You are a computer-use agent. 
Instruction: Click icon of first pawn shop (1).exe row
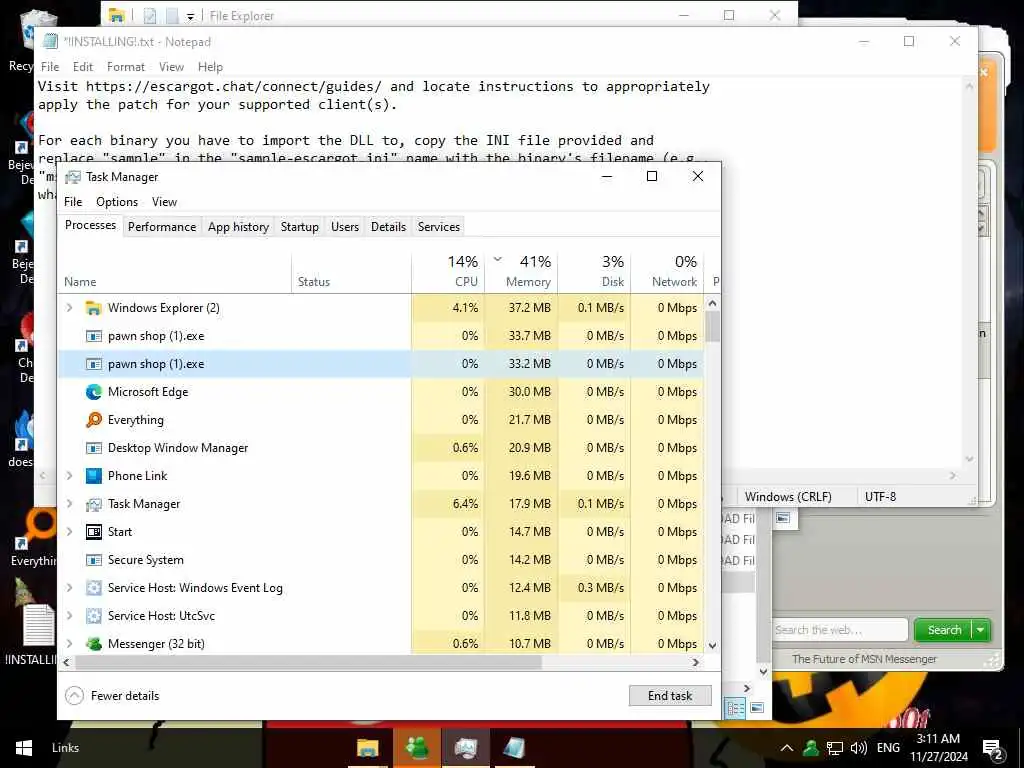(94, 336)
